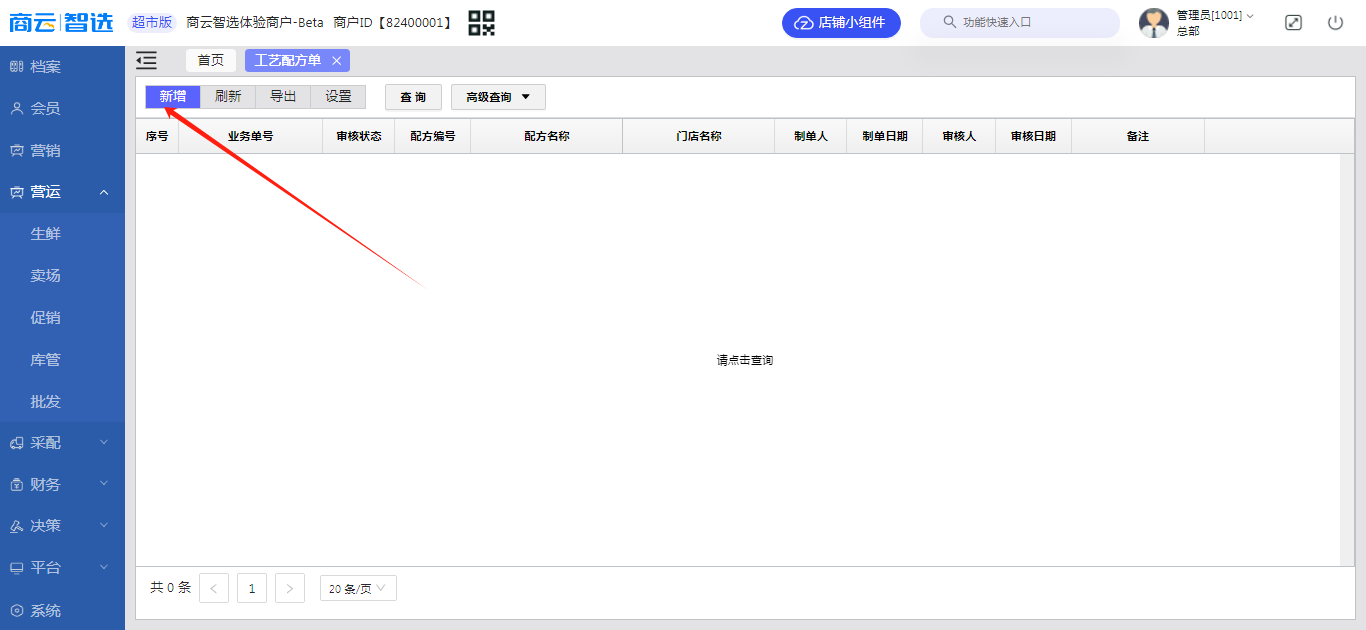The width and height of the screenshot is (1366, 630).
Task: Click the 请点击查询 placeholder text
Action: pyautogui.click(x=745, y=360)
